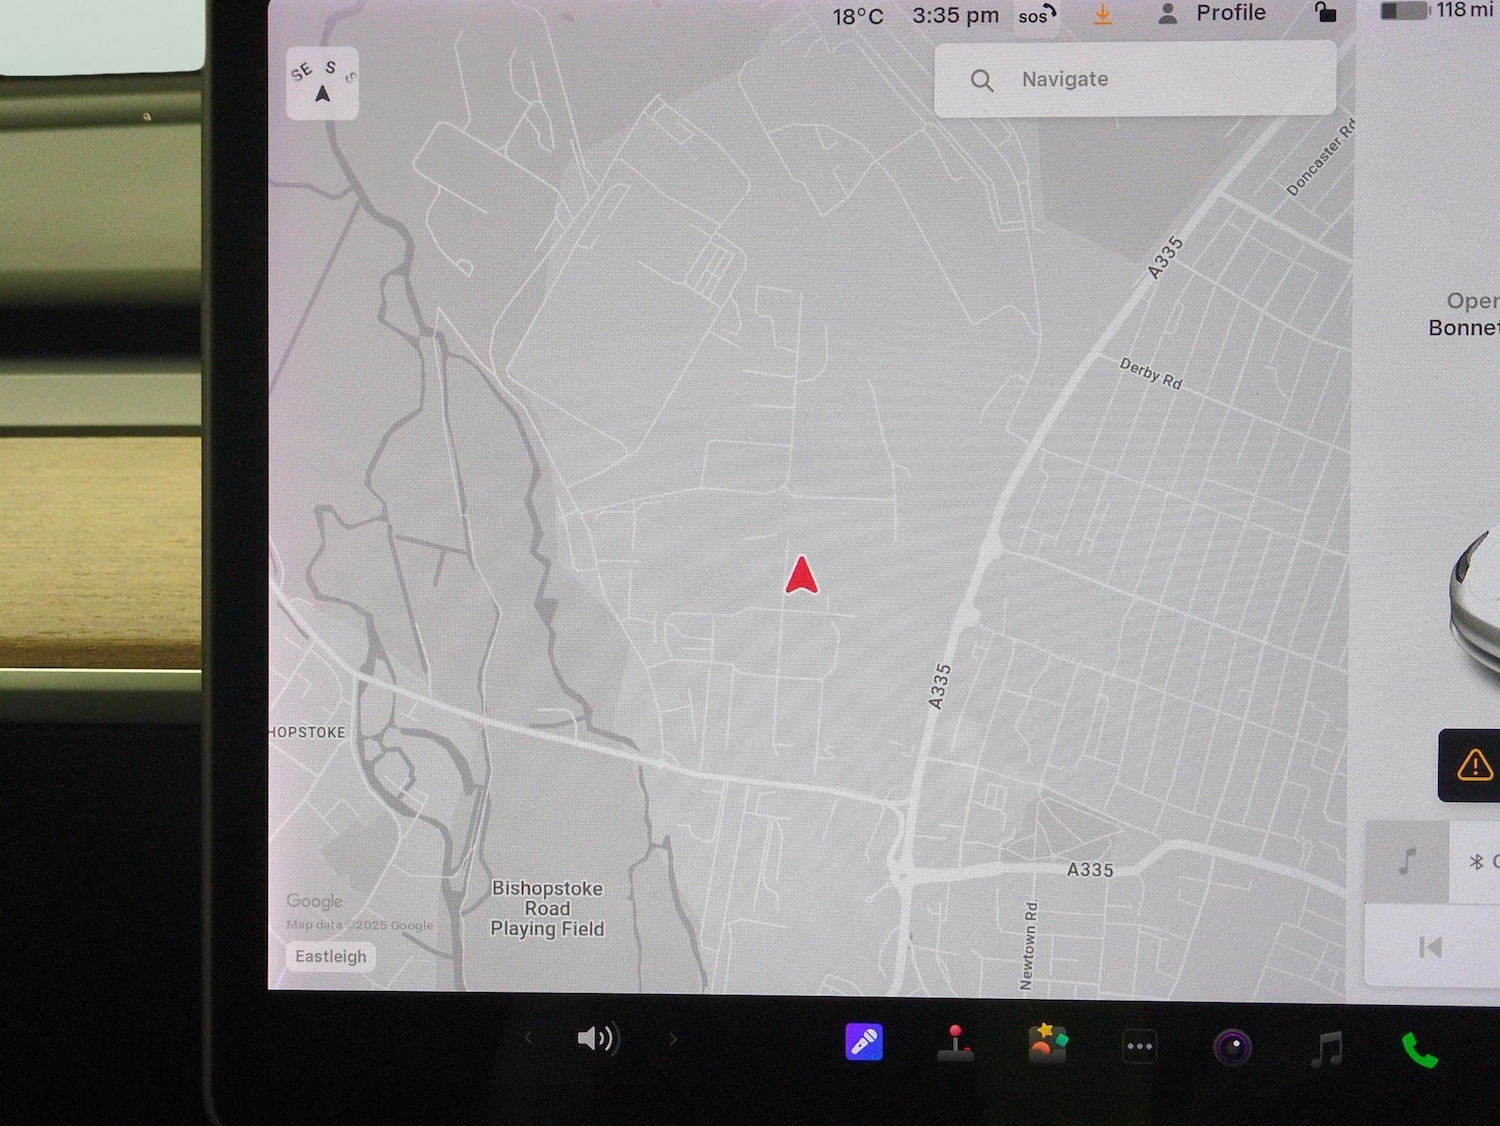Tap the red vehicle location arrow

tap(802, 576)
